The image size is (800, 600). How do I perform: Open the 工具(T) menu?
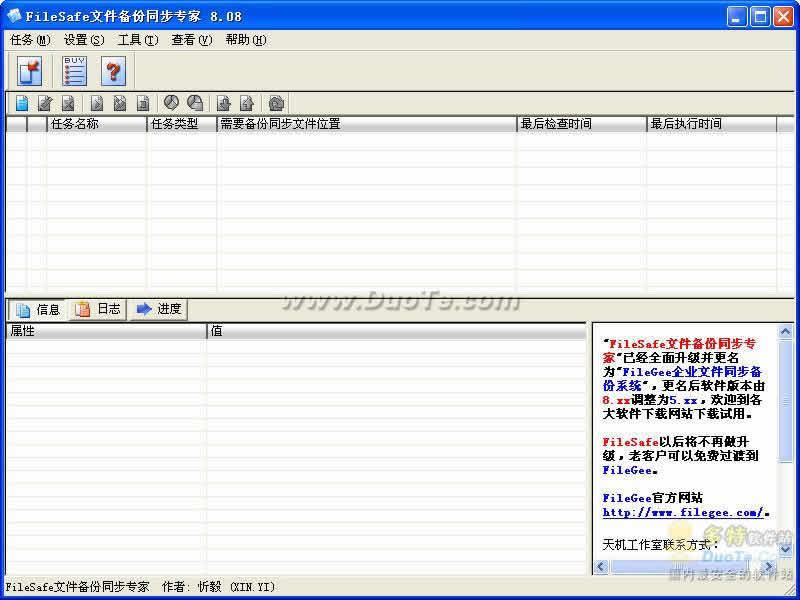[x=138, y=40]
